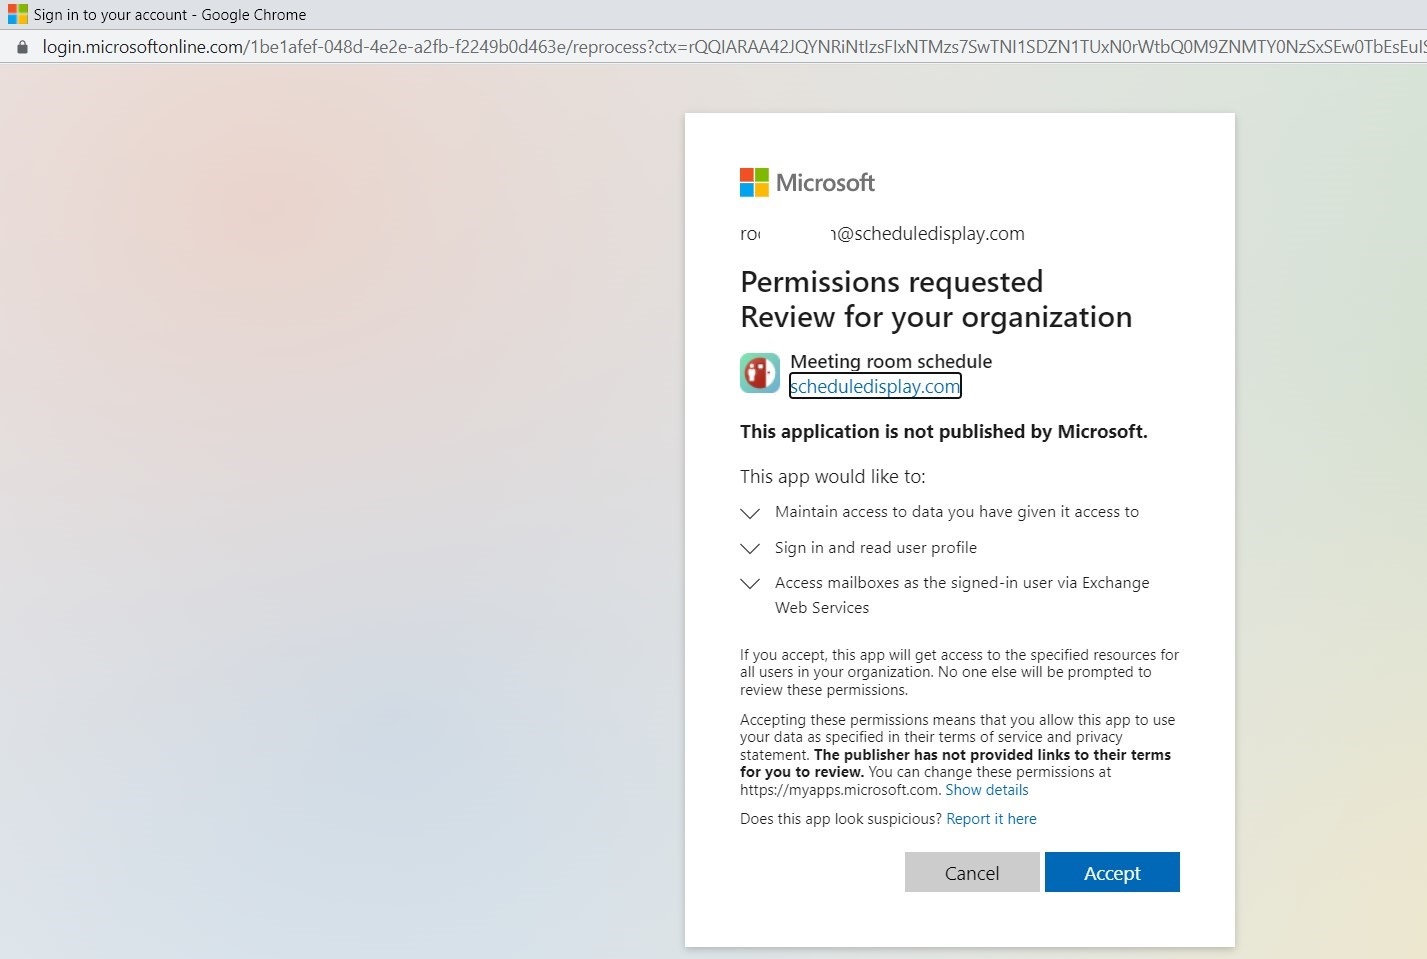Click the 'If you accept, this app' paragraph
This screenshot has width=1427, height=959.
(x=959, y=672)
